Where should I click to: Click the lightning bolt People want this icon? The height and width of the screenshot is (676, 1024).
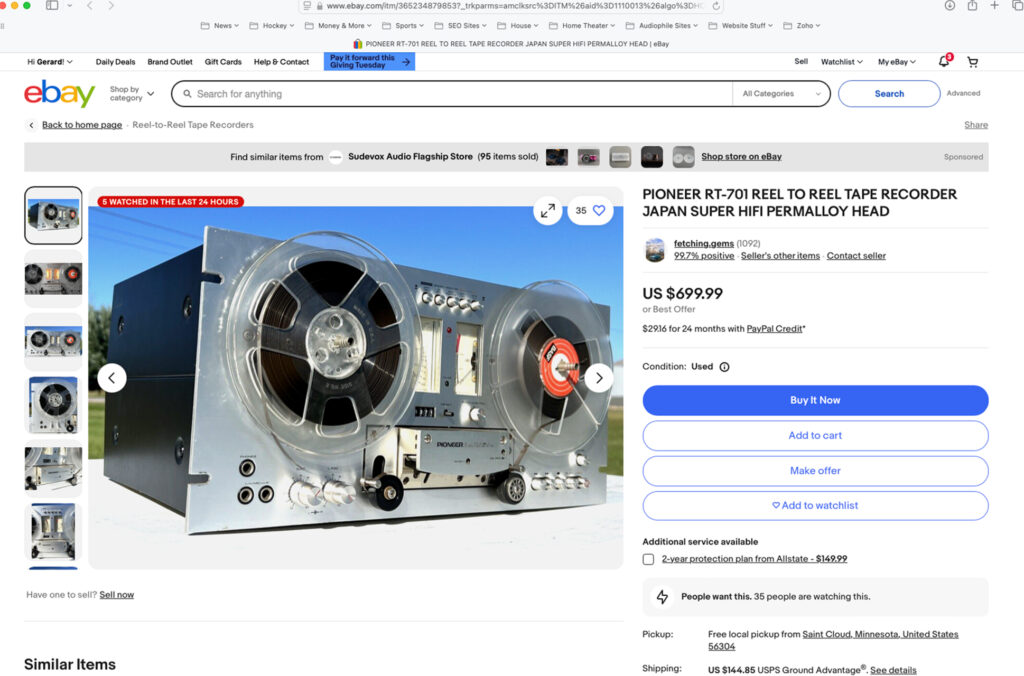pyautogui.click(x=662, y=597)
